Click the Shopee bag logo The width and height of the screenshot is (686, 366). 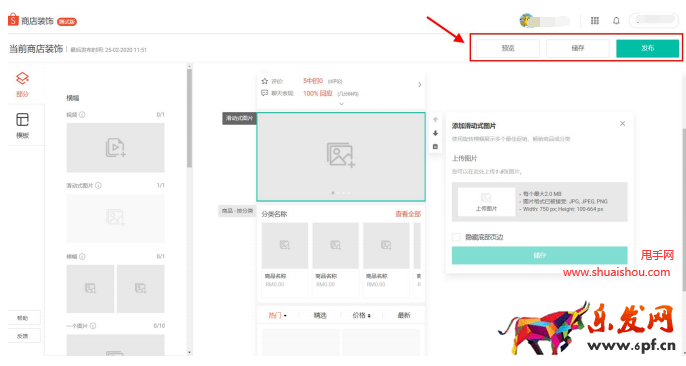(13, 19)
